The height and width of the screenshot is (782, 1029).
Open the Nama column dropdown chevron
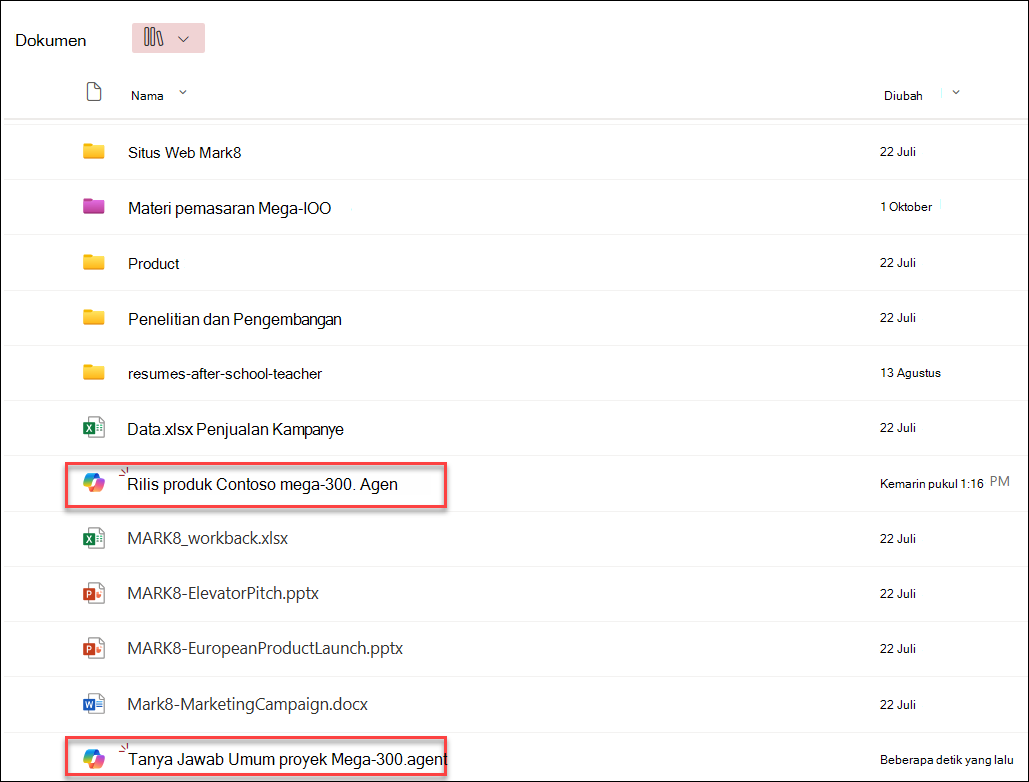coord(183,93)
